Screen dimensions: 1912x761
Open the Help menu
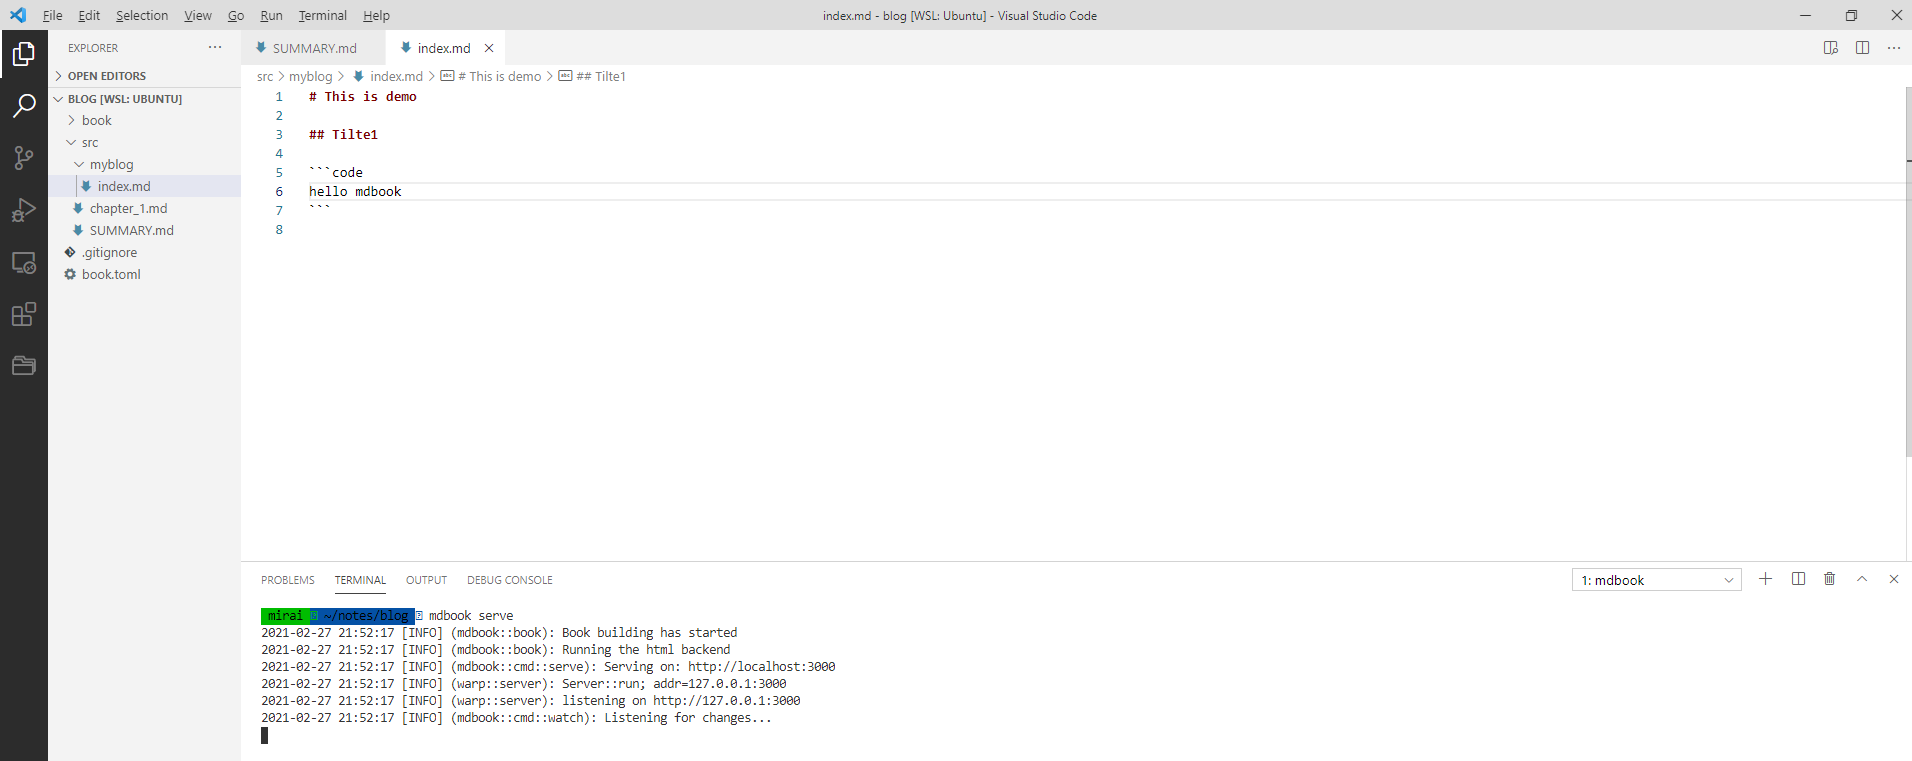376,15
